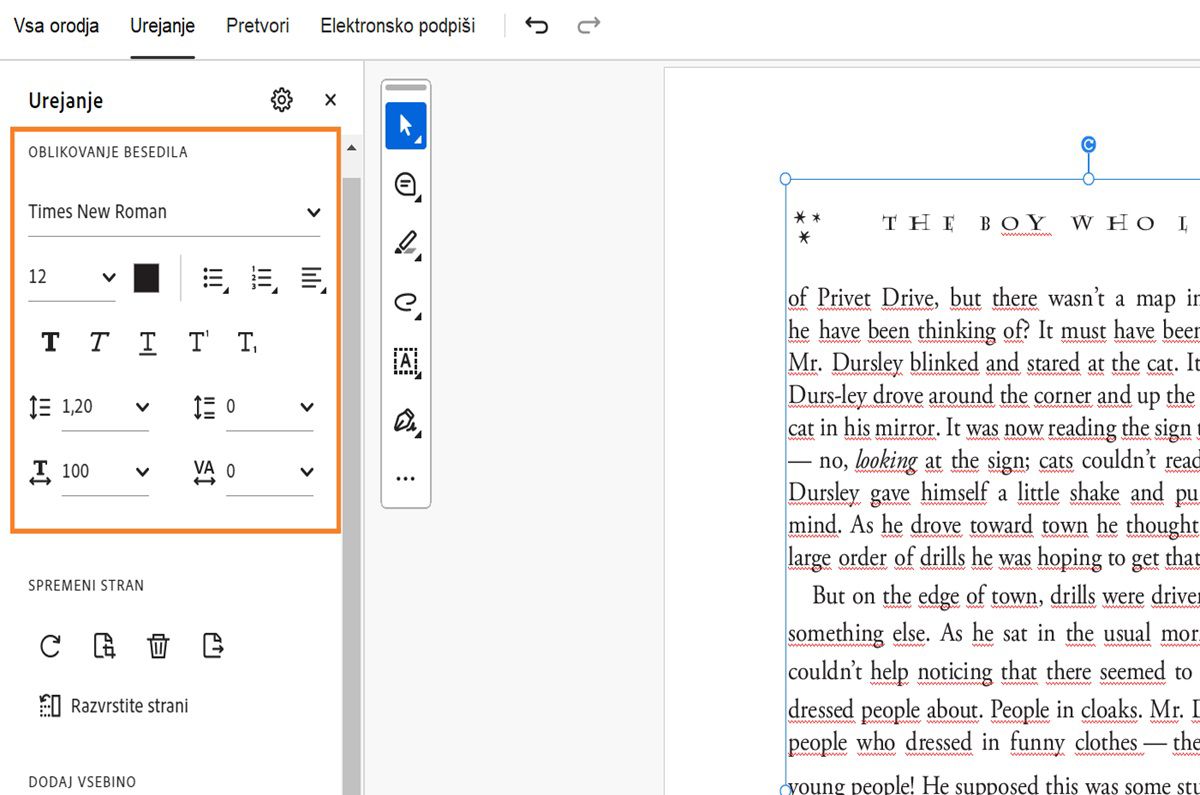Click Razvrstite strani button

coord(113,706)
